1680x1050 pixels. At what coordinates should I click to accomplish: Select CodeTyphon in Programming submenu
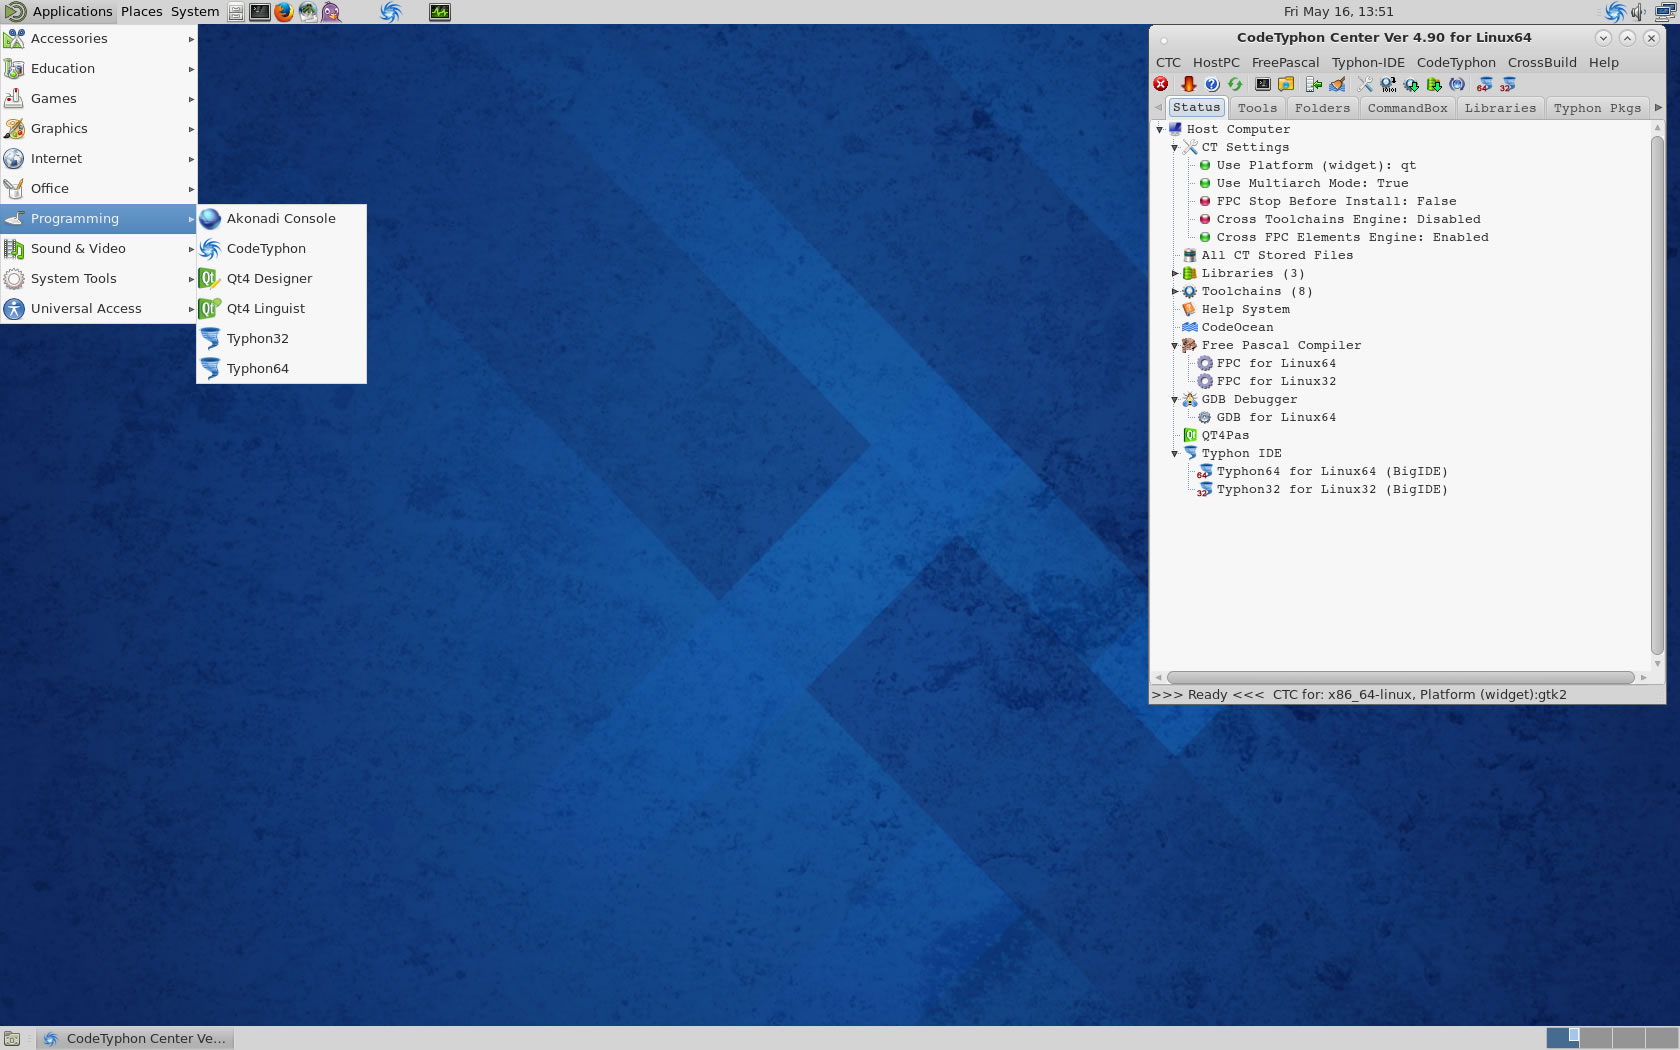pyautogui.click(x=282, y=248)
